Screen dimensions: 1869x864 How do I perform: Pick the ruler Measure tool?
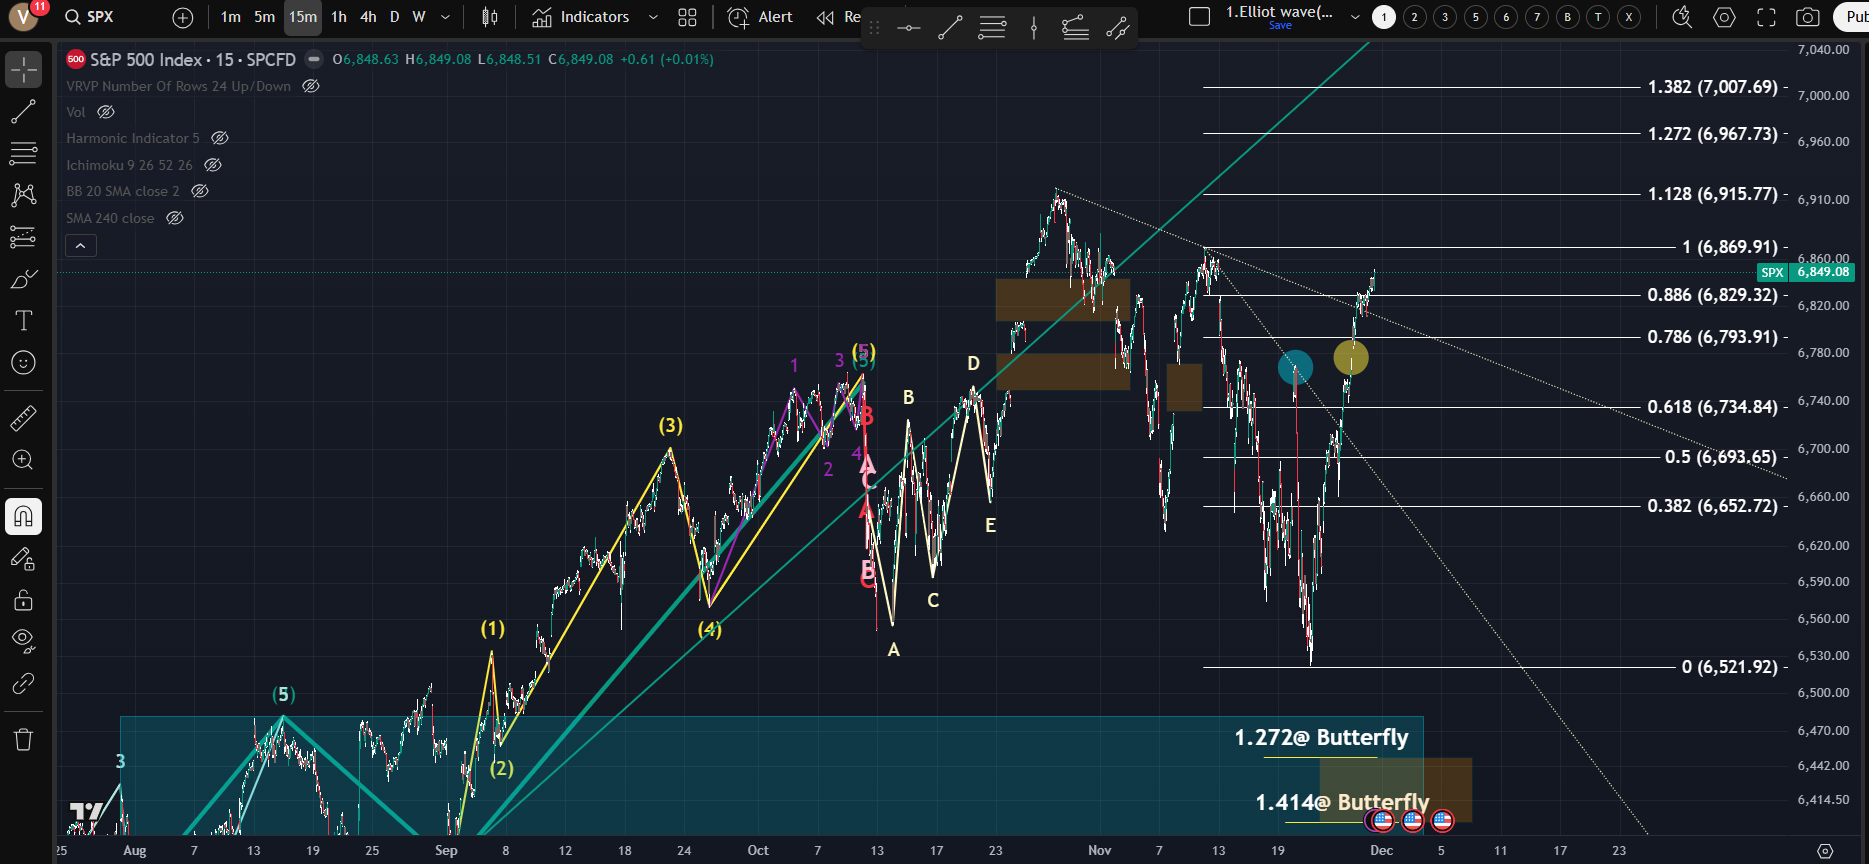click(23, 418)
